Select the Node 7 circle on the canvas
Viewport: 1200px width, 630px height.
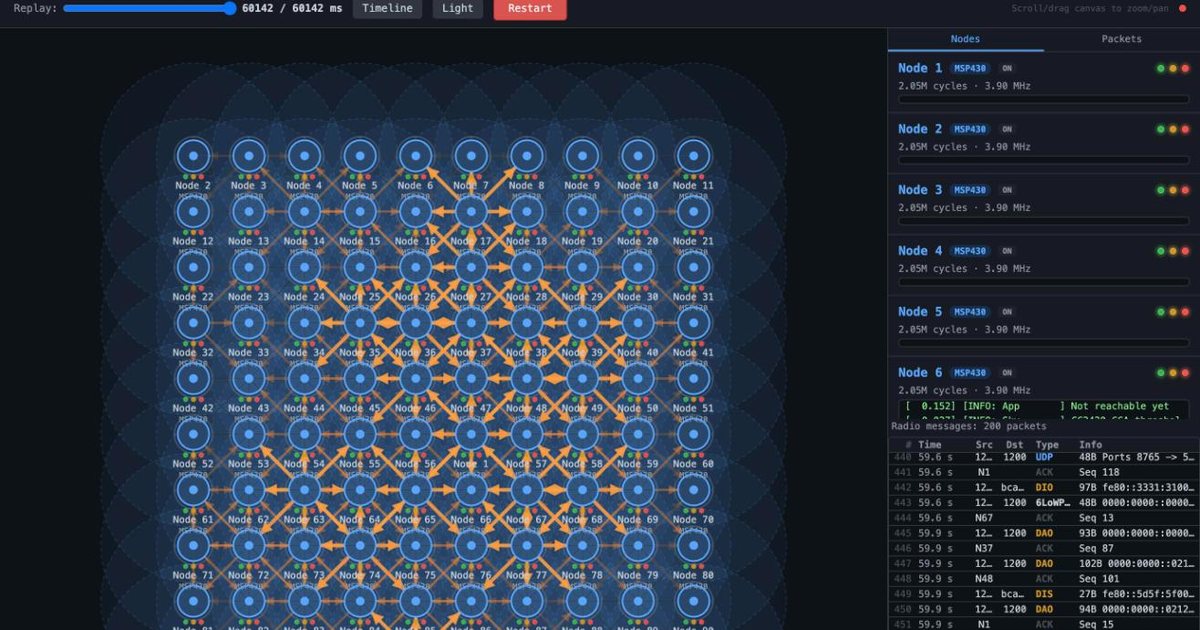click(471, 156)
